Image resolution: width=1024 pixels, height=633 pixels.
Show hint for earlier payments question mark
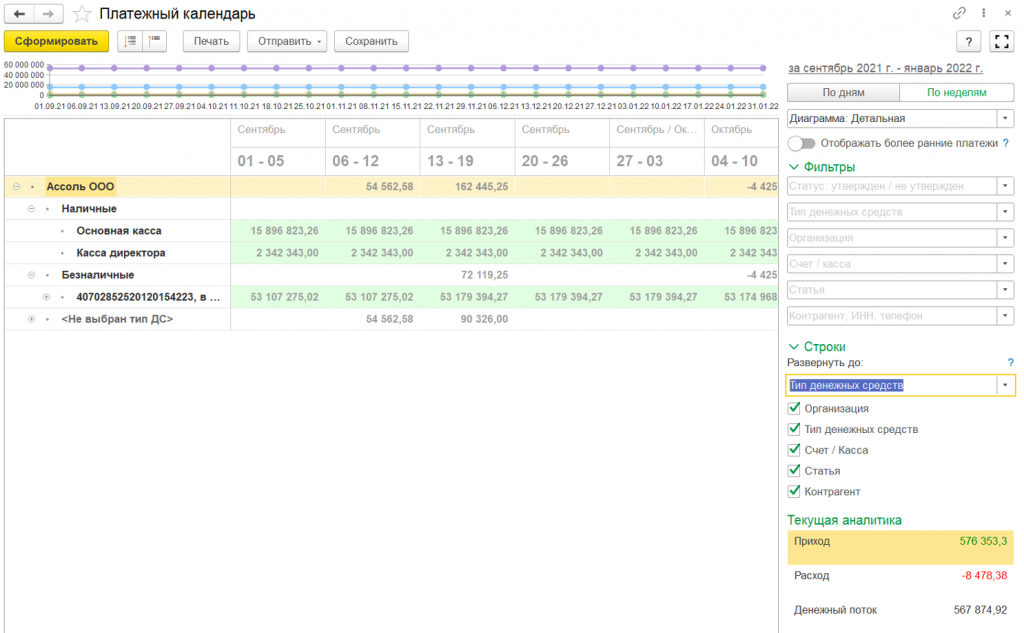[1006, 143]
